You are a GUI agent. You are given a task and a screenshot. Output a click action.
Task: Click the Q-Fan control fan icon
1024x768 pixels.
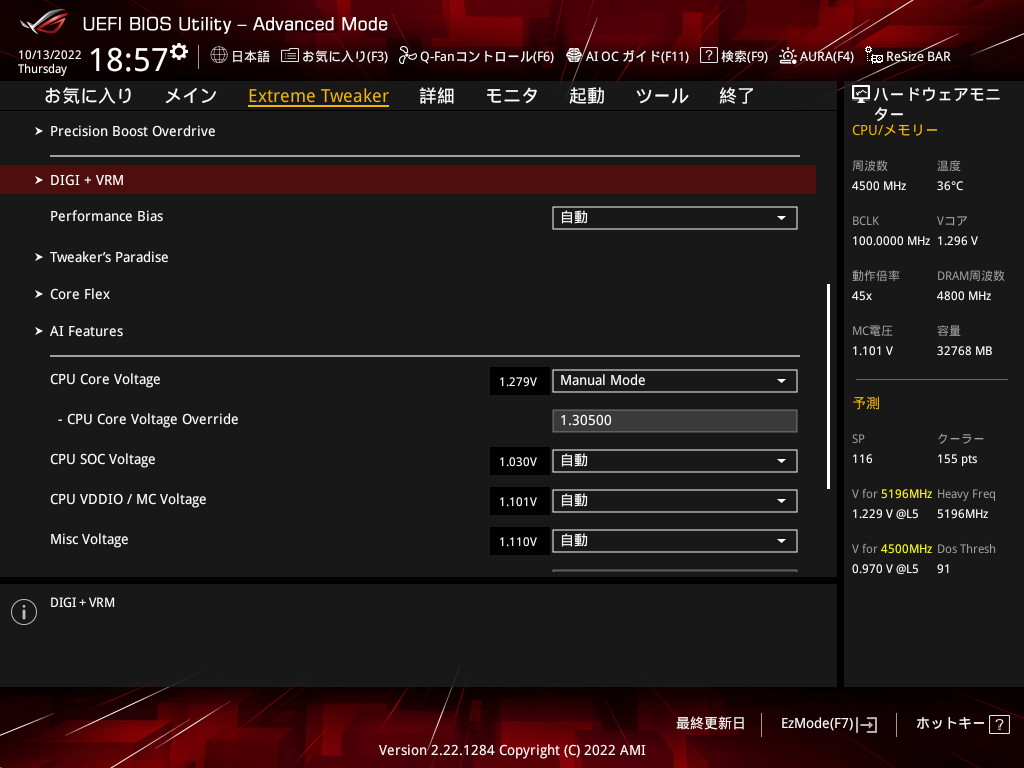(x=408, y=56)
